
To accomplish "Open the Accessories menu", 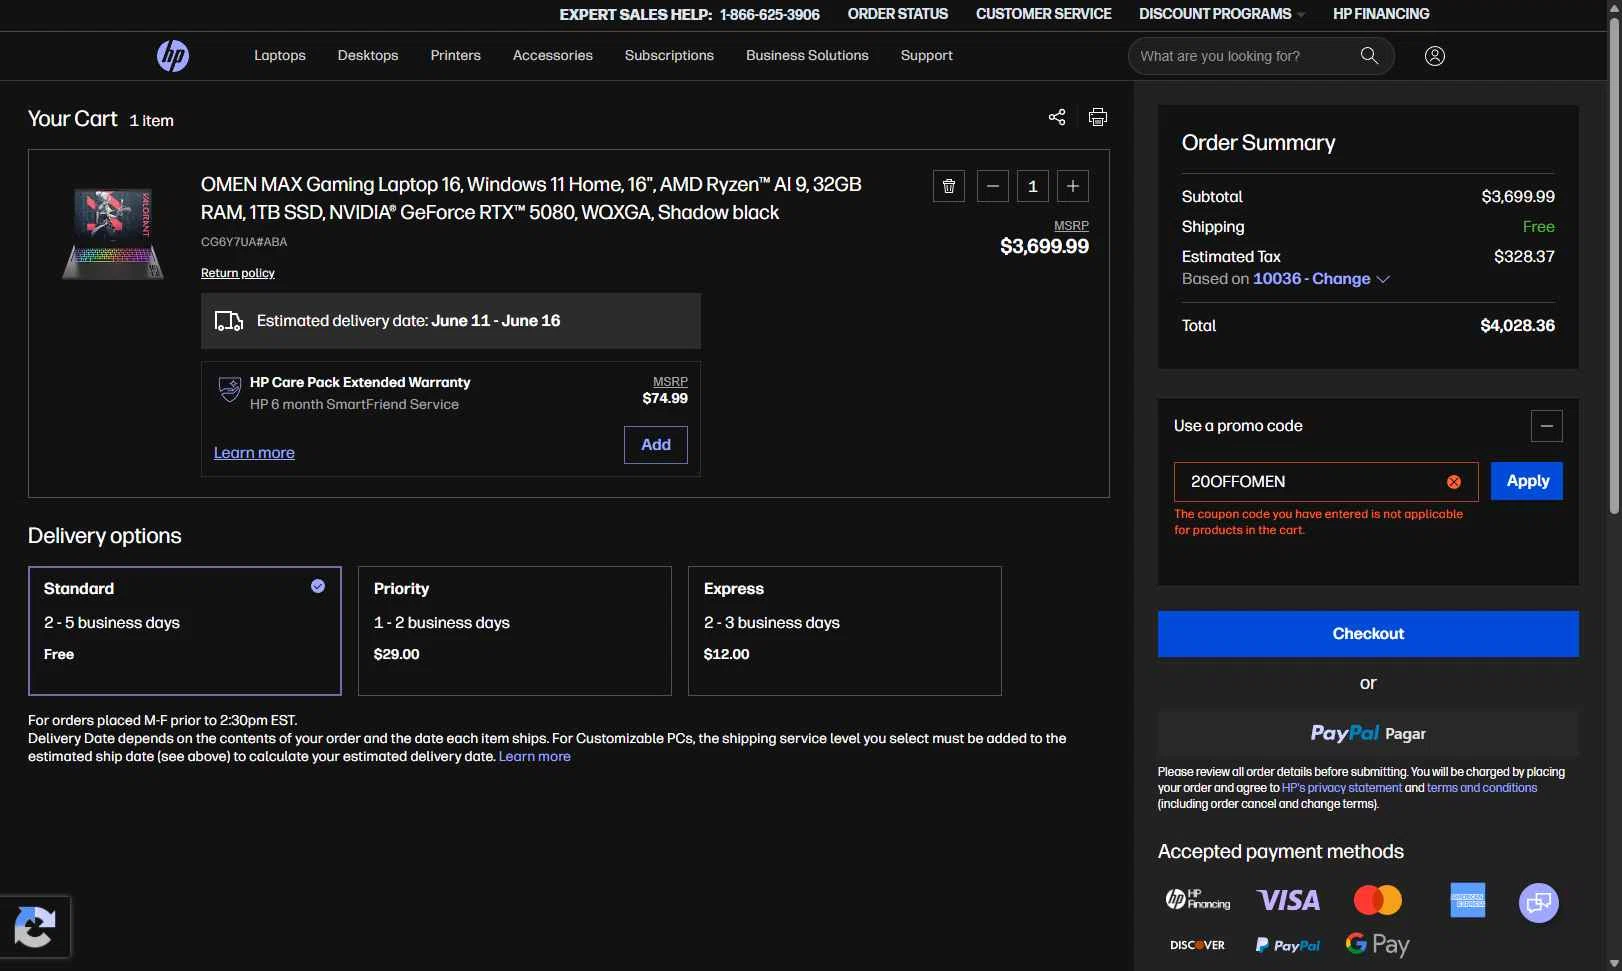I will tap(553, 55).
